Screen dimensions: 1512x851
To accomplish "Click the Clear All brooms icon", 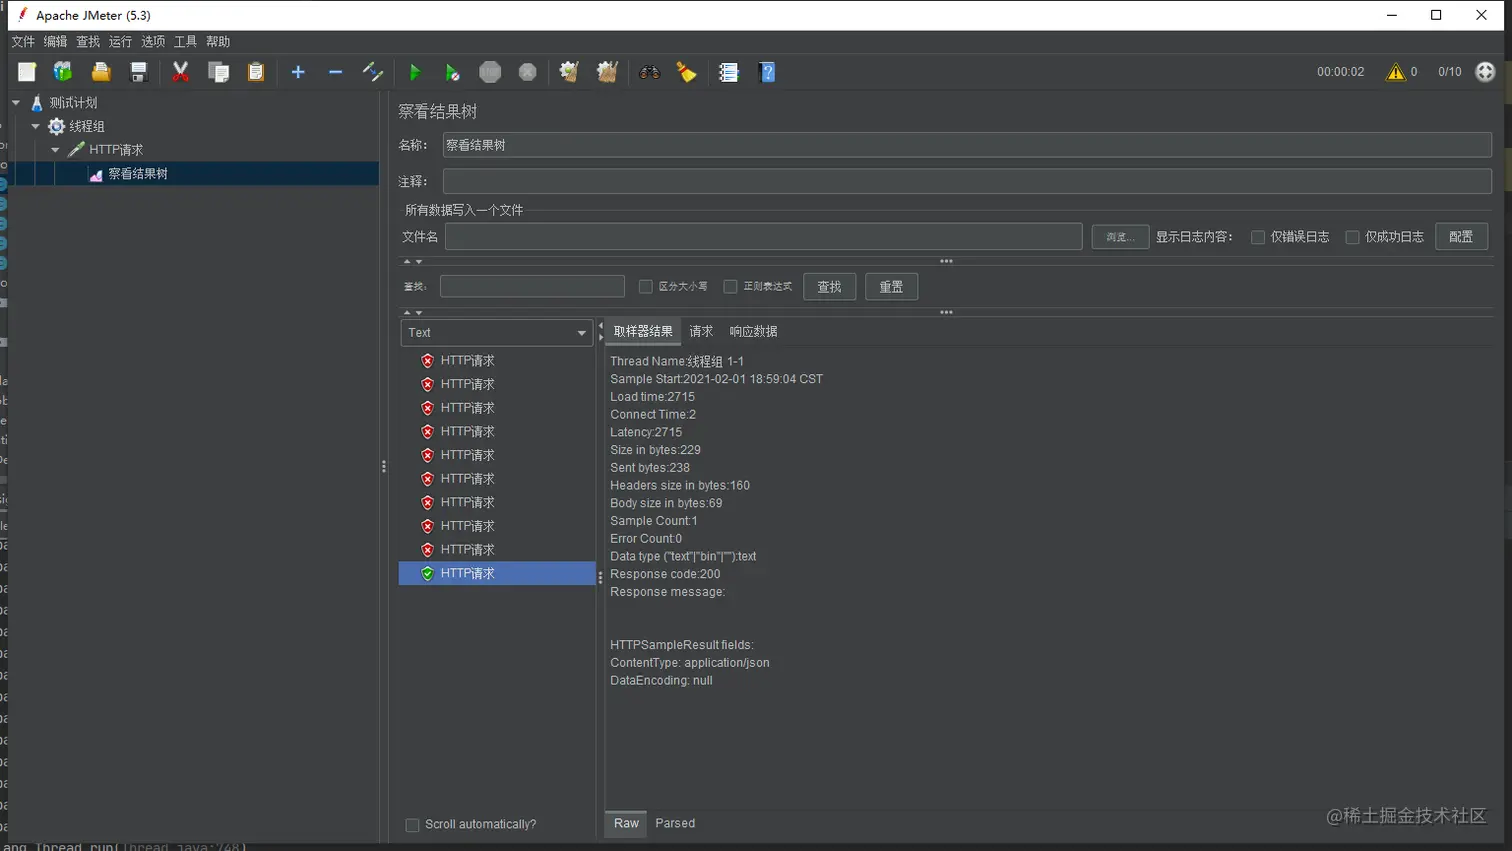I will coord(607,72).
